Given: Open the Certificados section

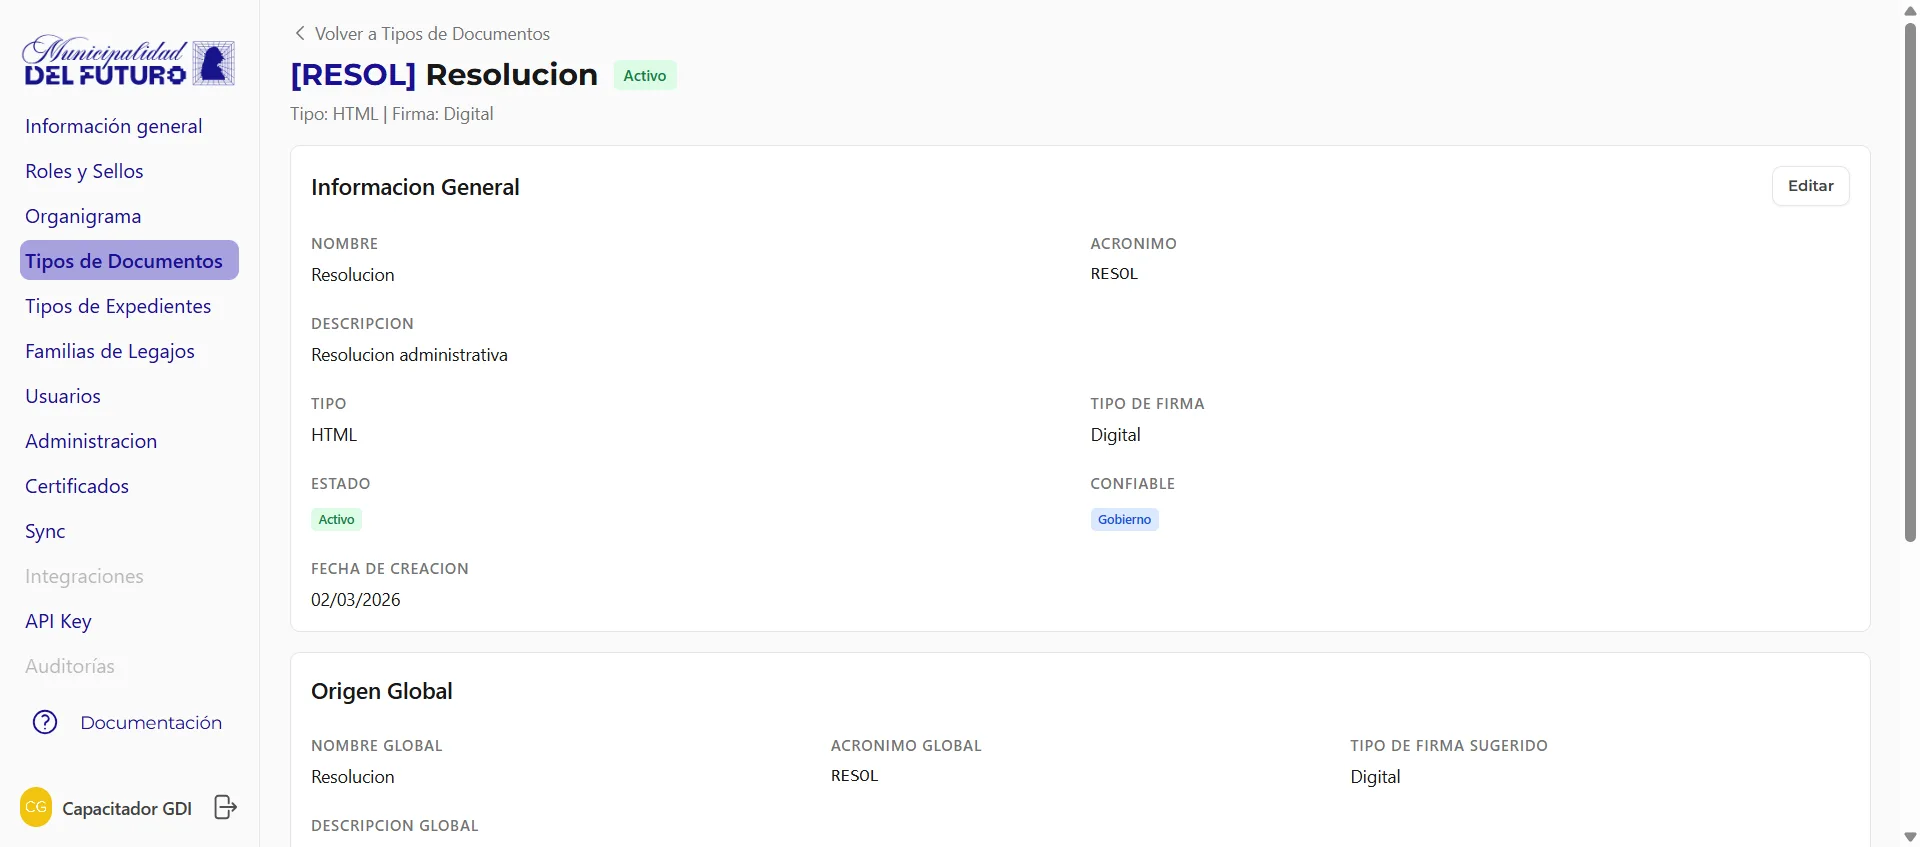Looking at the screenshot, I should point(77,486).
